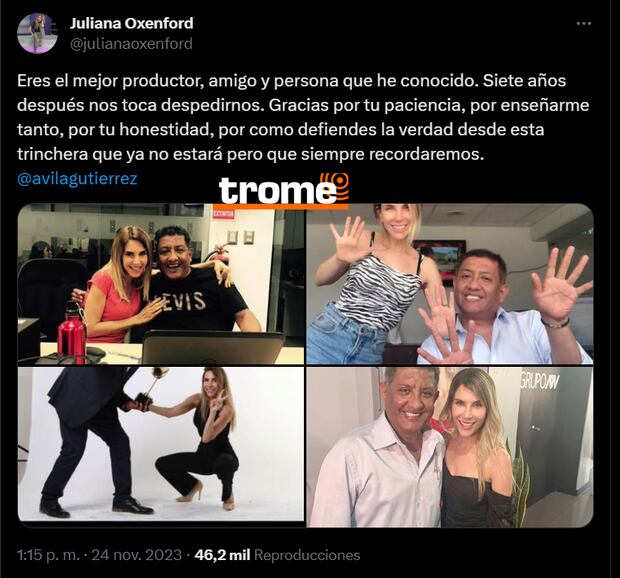Open the Grupo ATV hallway photo
The image size is (620, 578).
coord(450,447)
